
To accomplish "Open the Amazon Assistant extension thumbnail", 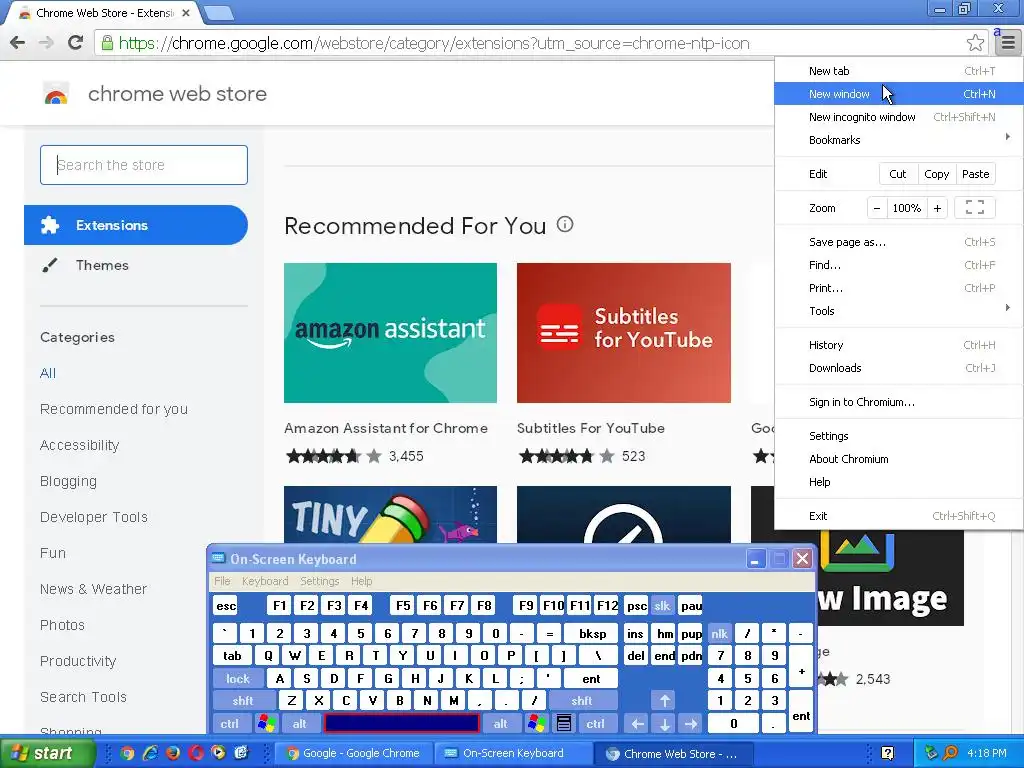I will point(391,333).
